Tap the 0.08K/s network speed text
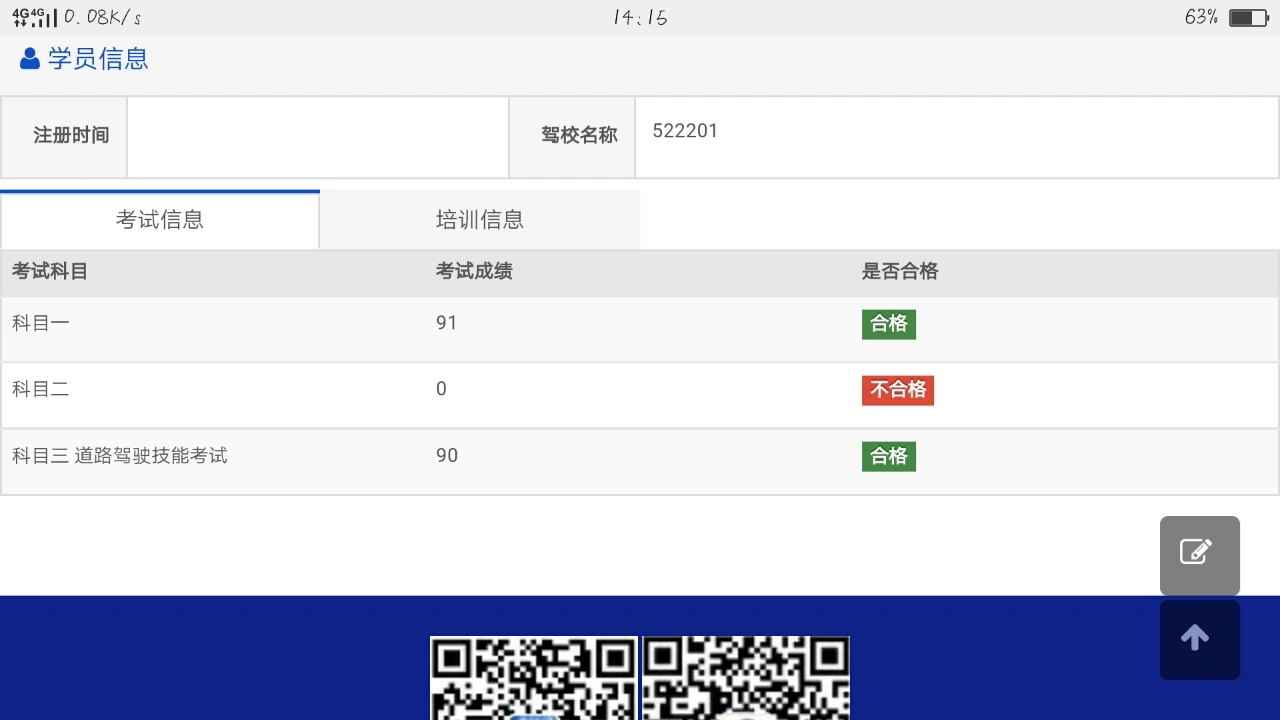This screenshot has width=1280, height=720. (103, 18)
